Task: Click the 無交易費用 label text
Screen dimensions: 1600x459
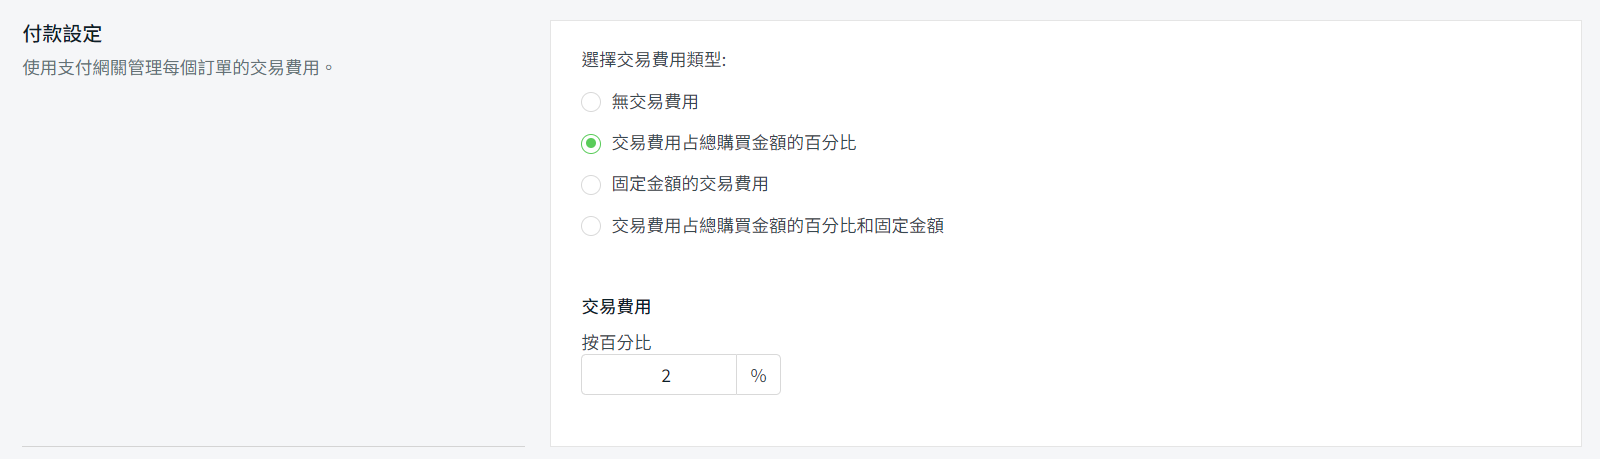Action: click(x=655, y=102)
